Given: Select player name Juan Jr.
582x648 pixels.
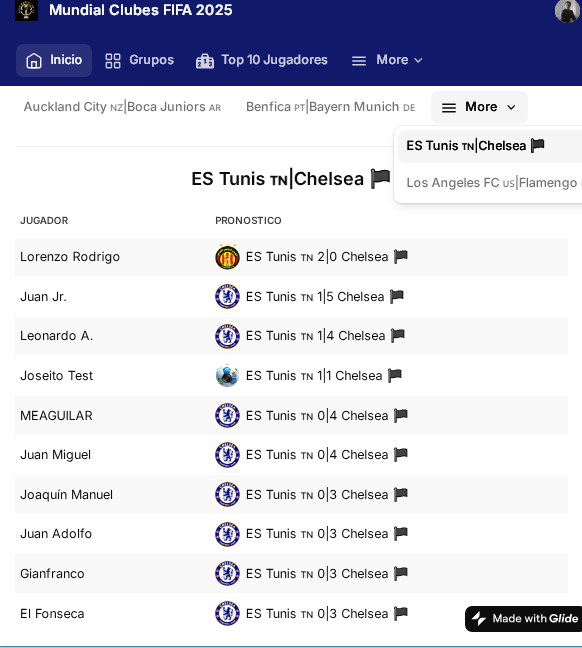Looking at the screenshot, I should 43,296.
